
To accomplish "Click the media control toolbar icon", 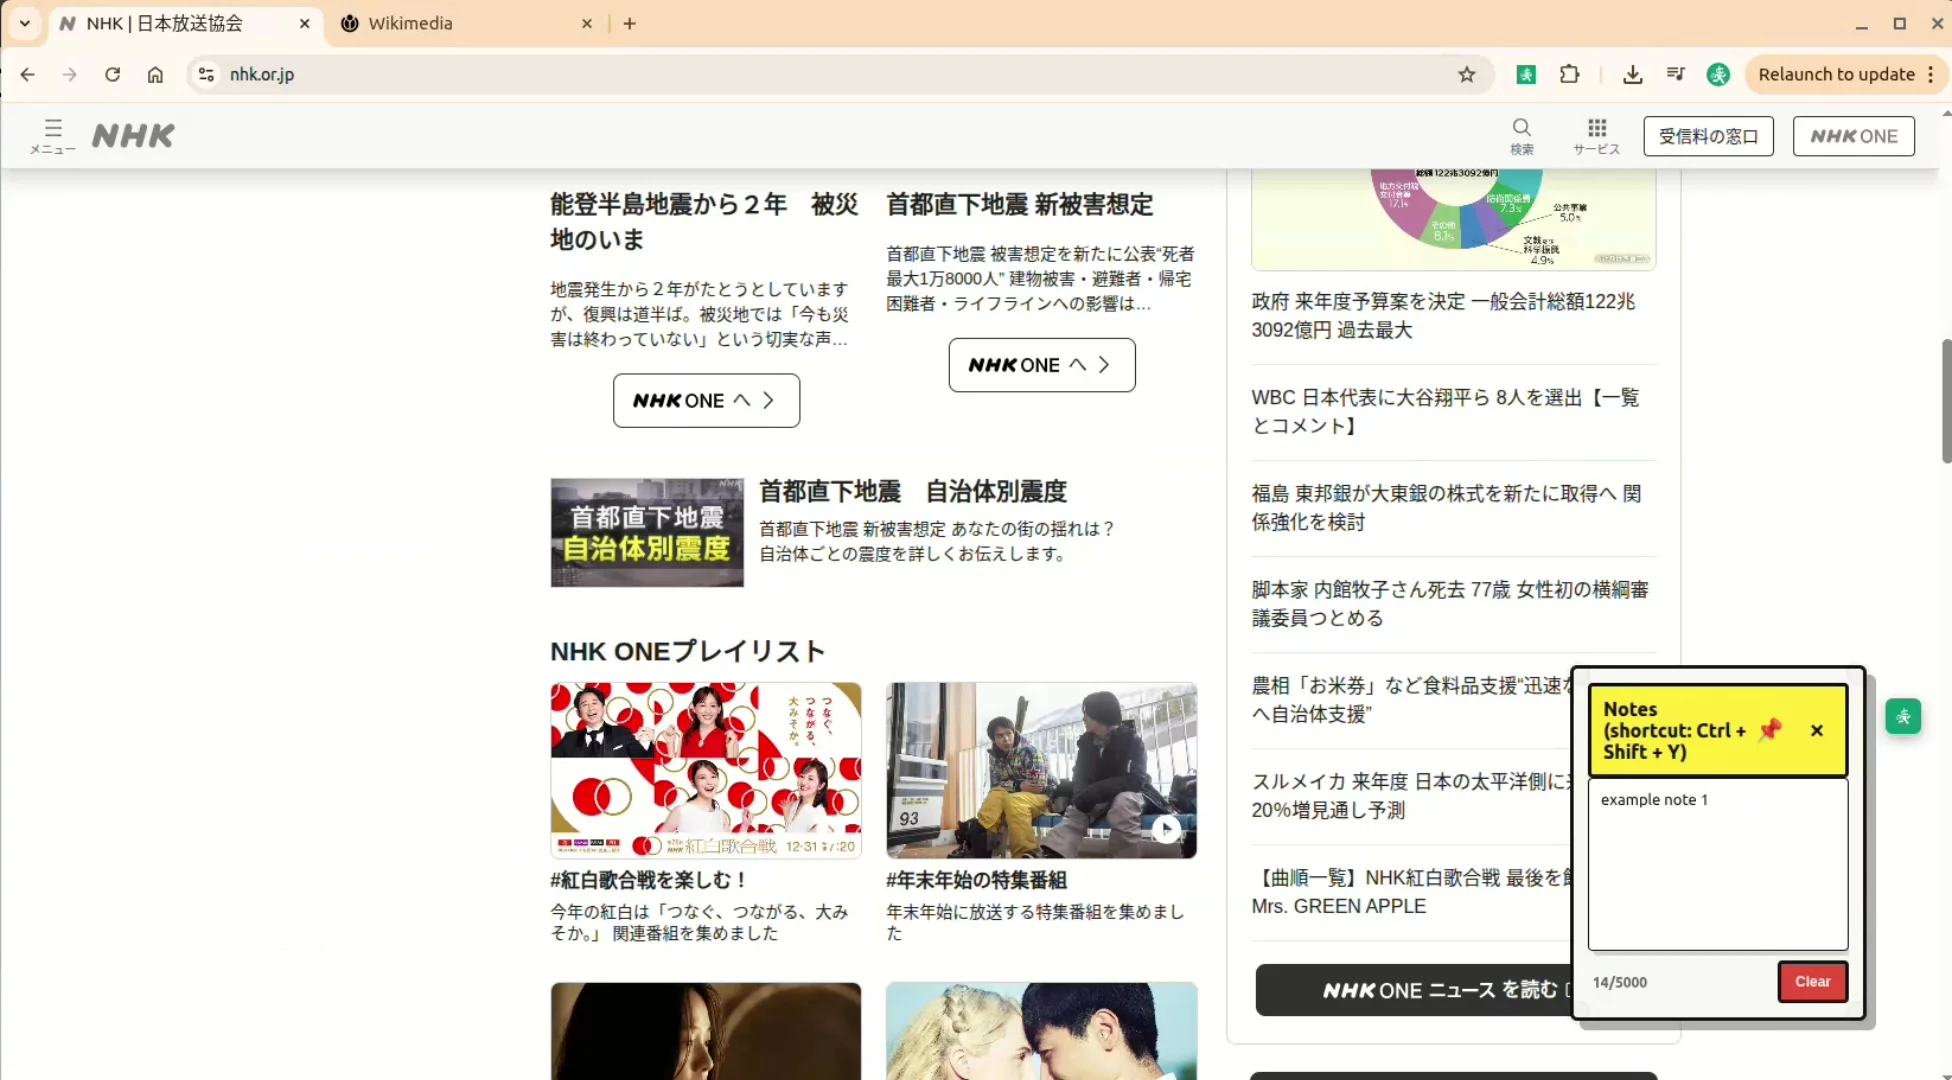I will pyautogui.click(x=1676, y=75).
